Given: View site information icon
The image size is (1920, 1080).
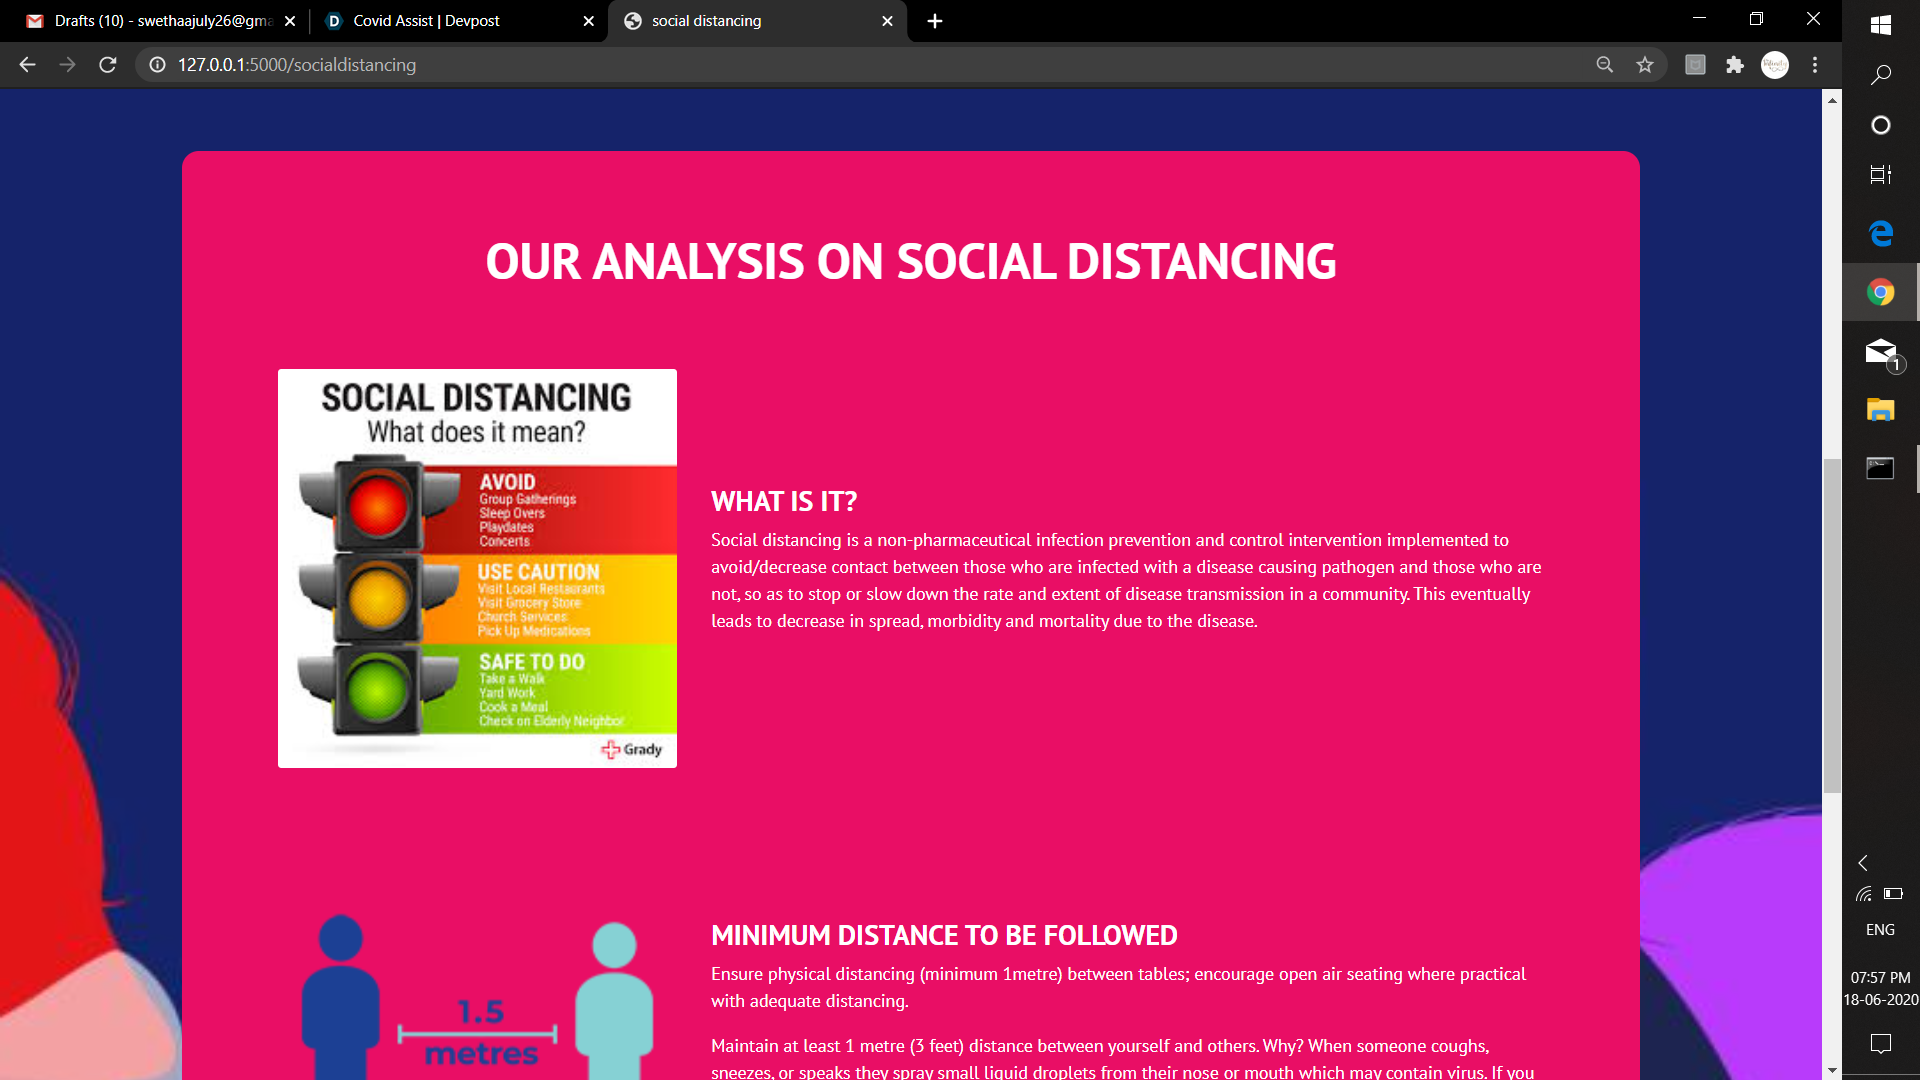Looking at the screenshot, I should [x=158, y=65].
